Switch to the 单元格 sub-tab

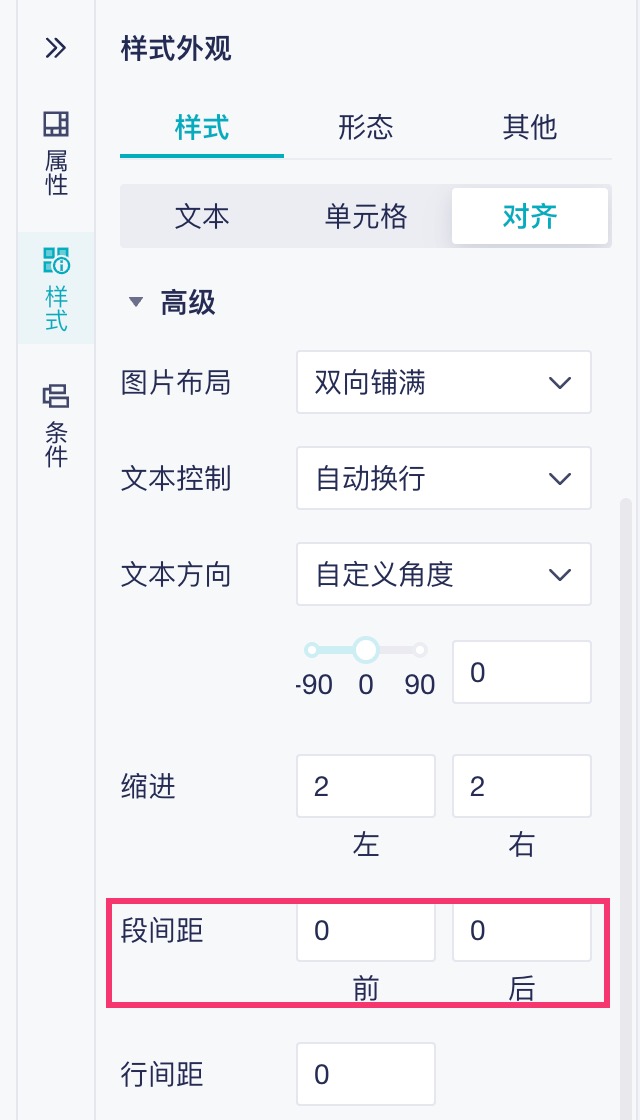point(366,217)
